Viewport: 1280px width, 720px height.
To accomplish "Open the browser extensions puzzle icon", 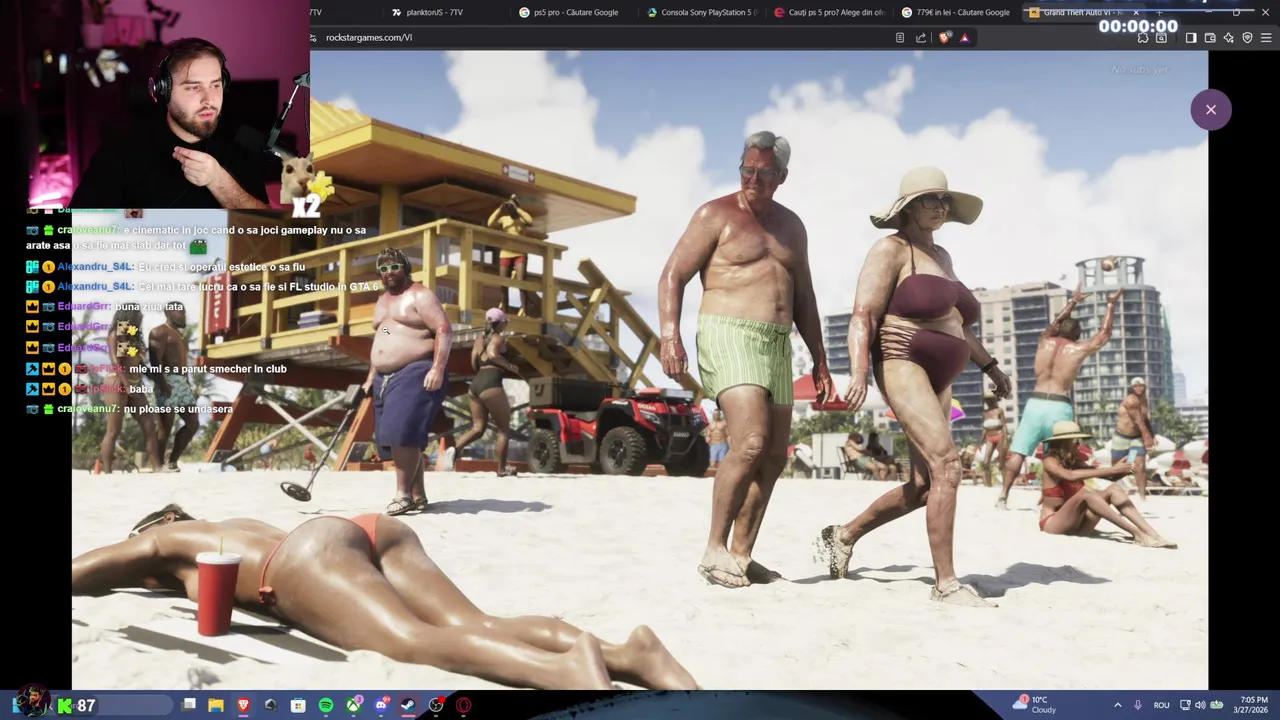I will tap(1143, 38).
